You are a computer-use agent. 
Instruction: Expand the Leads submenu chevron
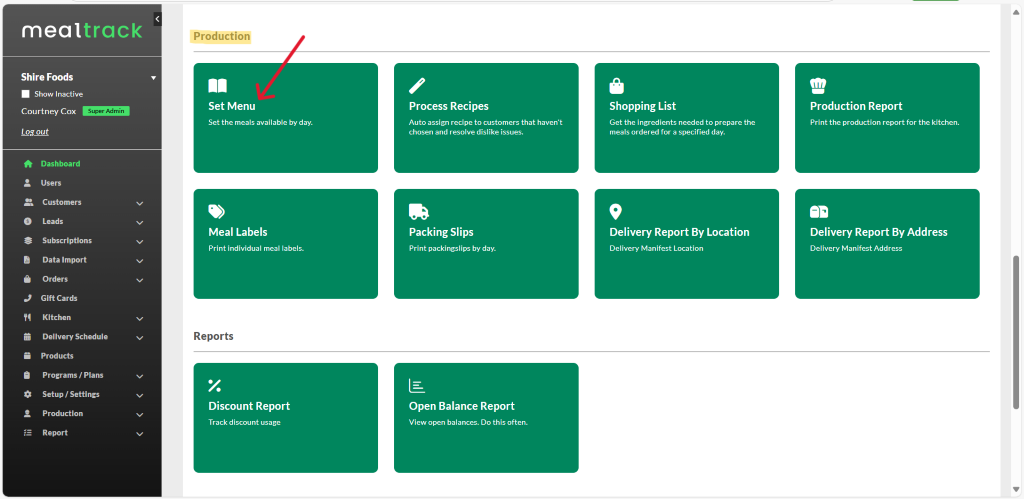[x=140, y=222]
